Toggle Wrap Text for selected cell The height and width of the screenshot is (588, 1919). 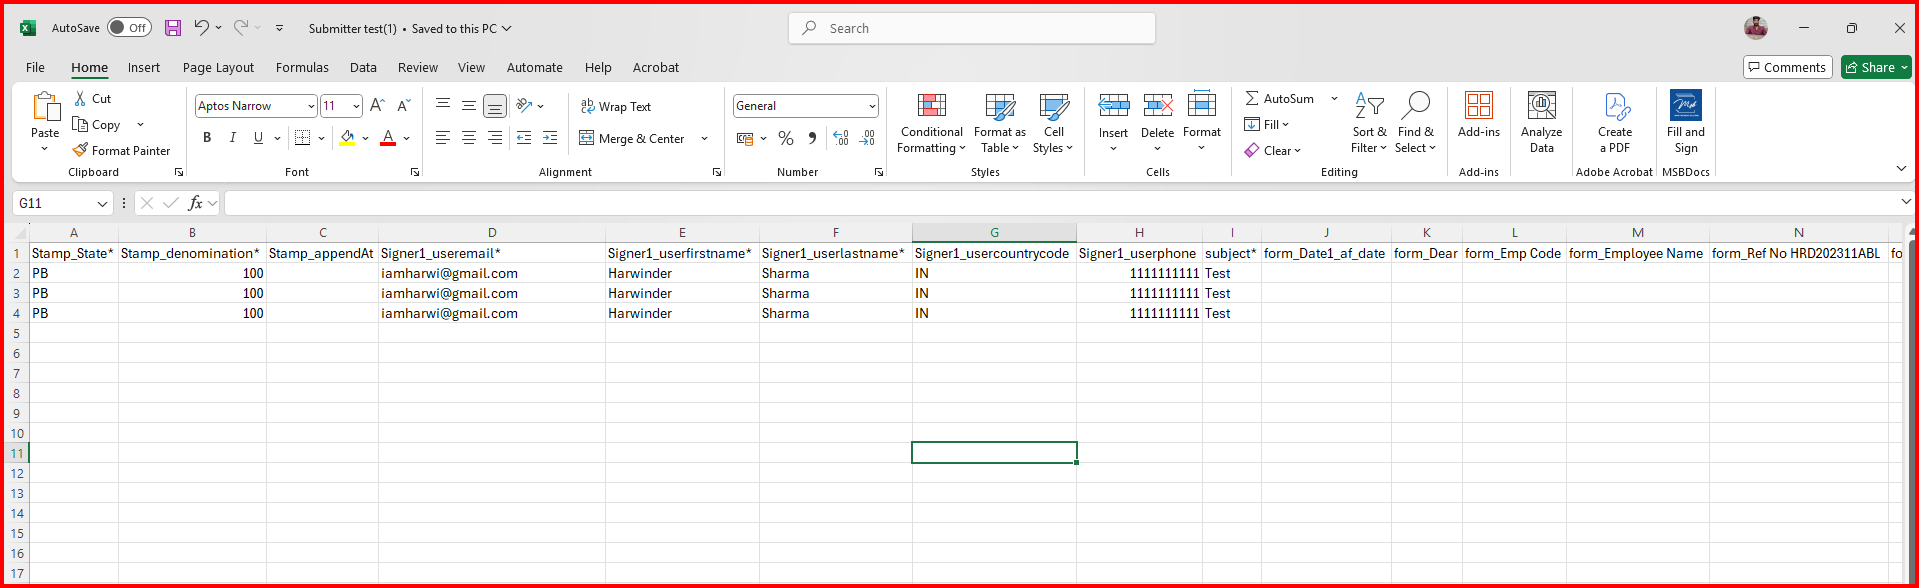(616, 106)
